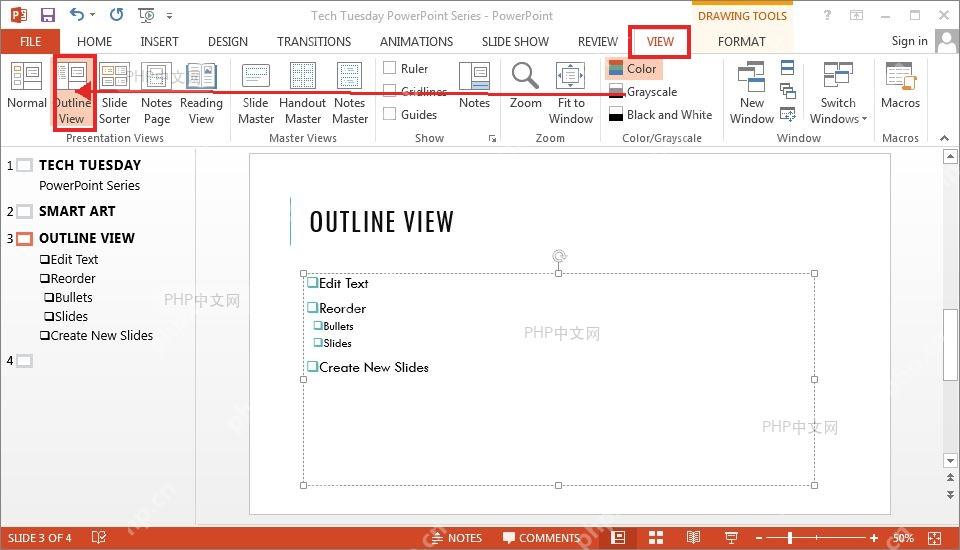Enable the Ruler checkbox
Screen dimensions: 960x550
(x=389, y=67)
